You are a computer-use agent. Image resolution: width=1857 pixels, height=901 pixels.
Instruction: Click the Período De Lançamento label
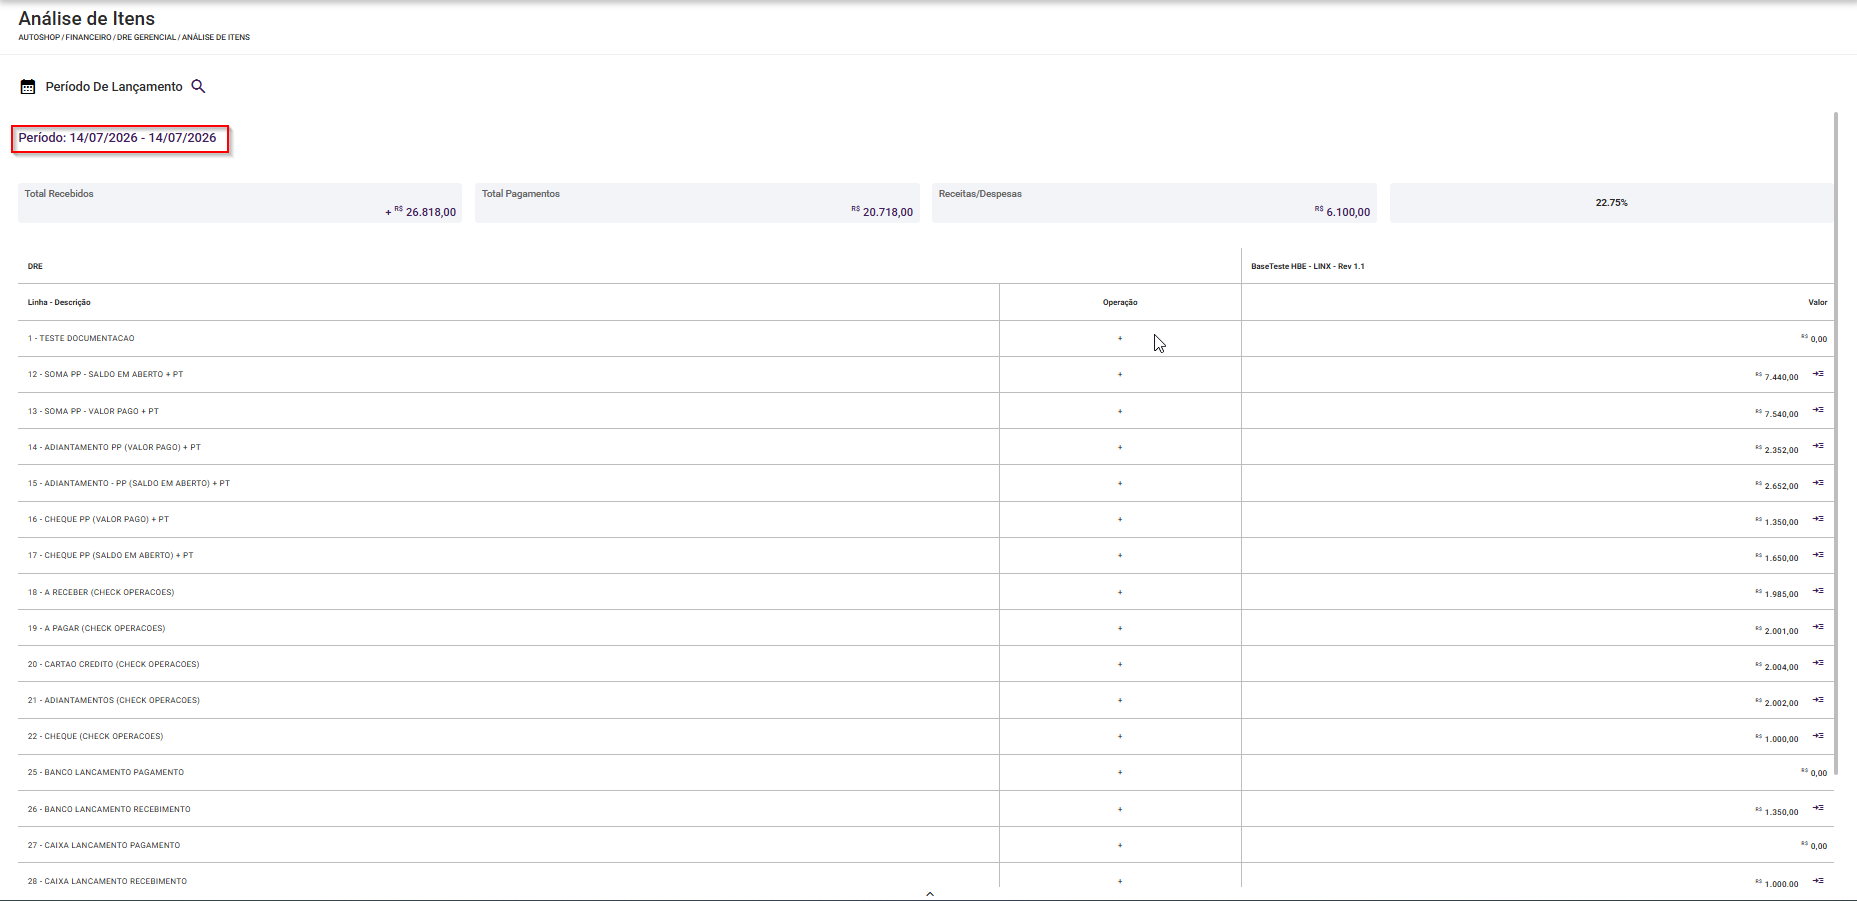(x=114, y=87)
